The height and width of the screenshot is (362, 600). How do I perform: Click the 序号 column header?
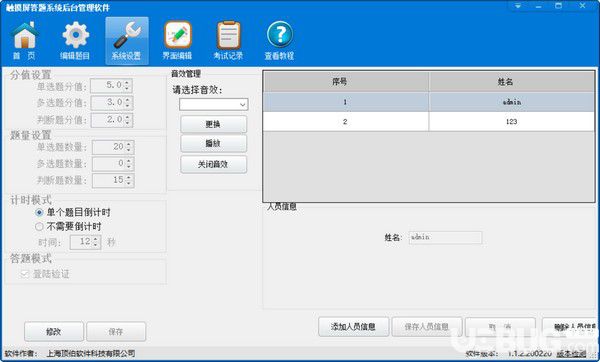pyautogui.click(x=346, y=82)
